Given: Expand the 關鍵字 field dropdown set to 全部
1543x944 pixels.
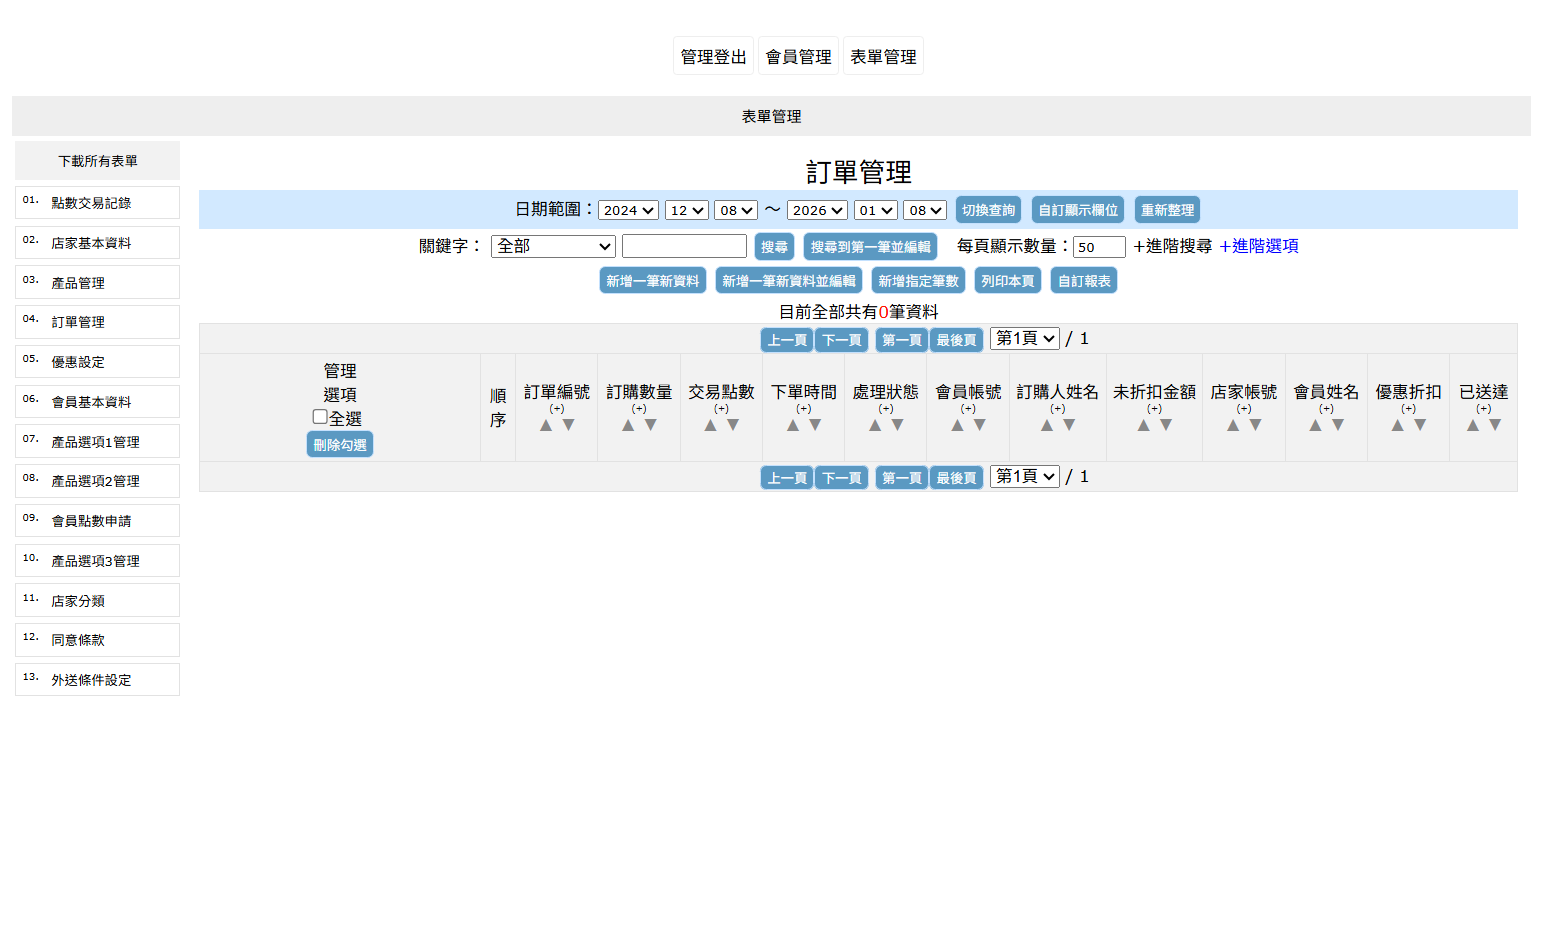Looking at the screenshot, I should click(553, 246).
